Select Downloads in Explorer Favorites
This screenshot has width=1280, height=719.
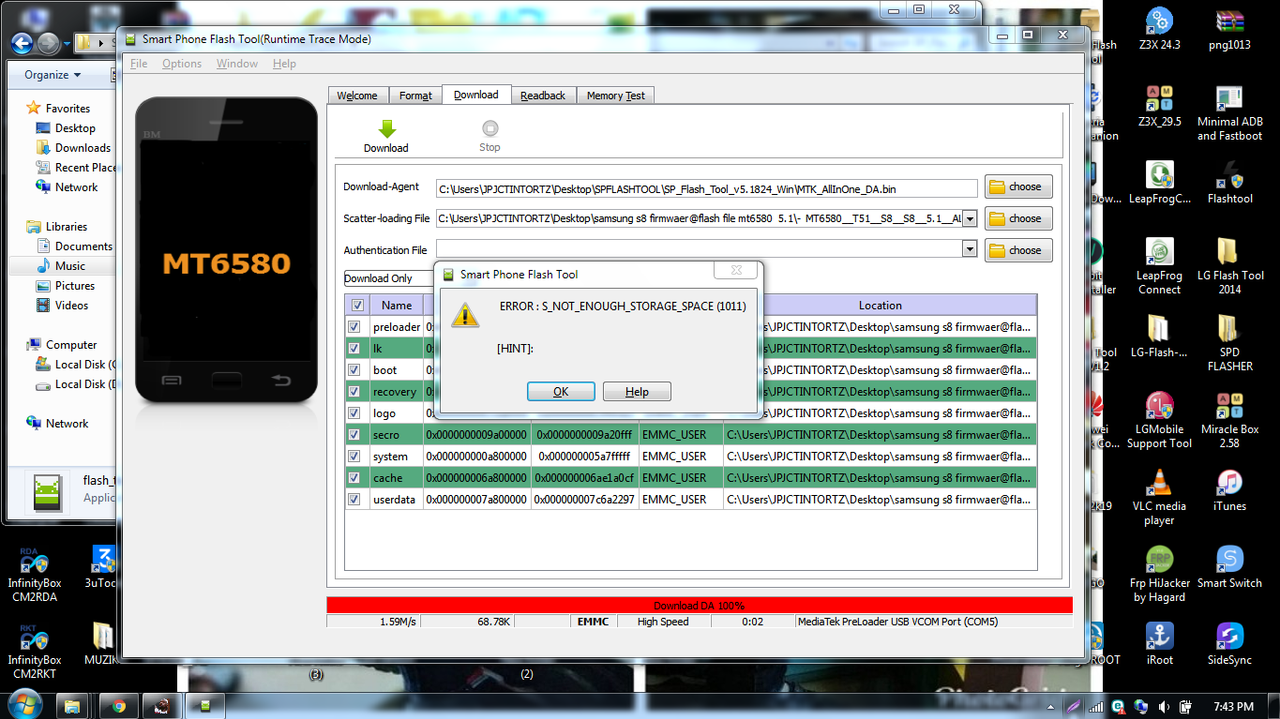pyautogui.click(x=82, y=148)
